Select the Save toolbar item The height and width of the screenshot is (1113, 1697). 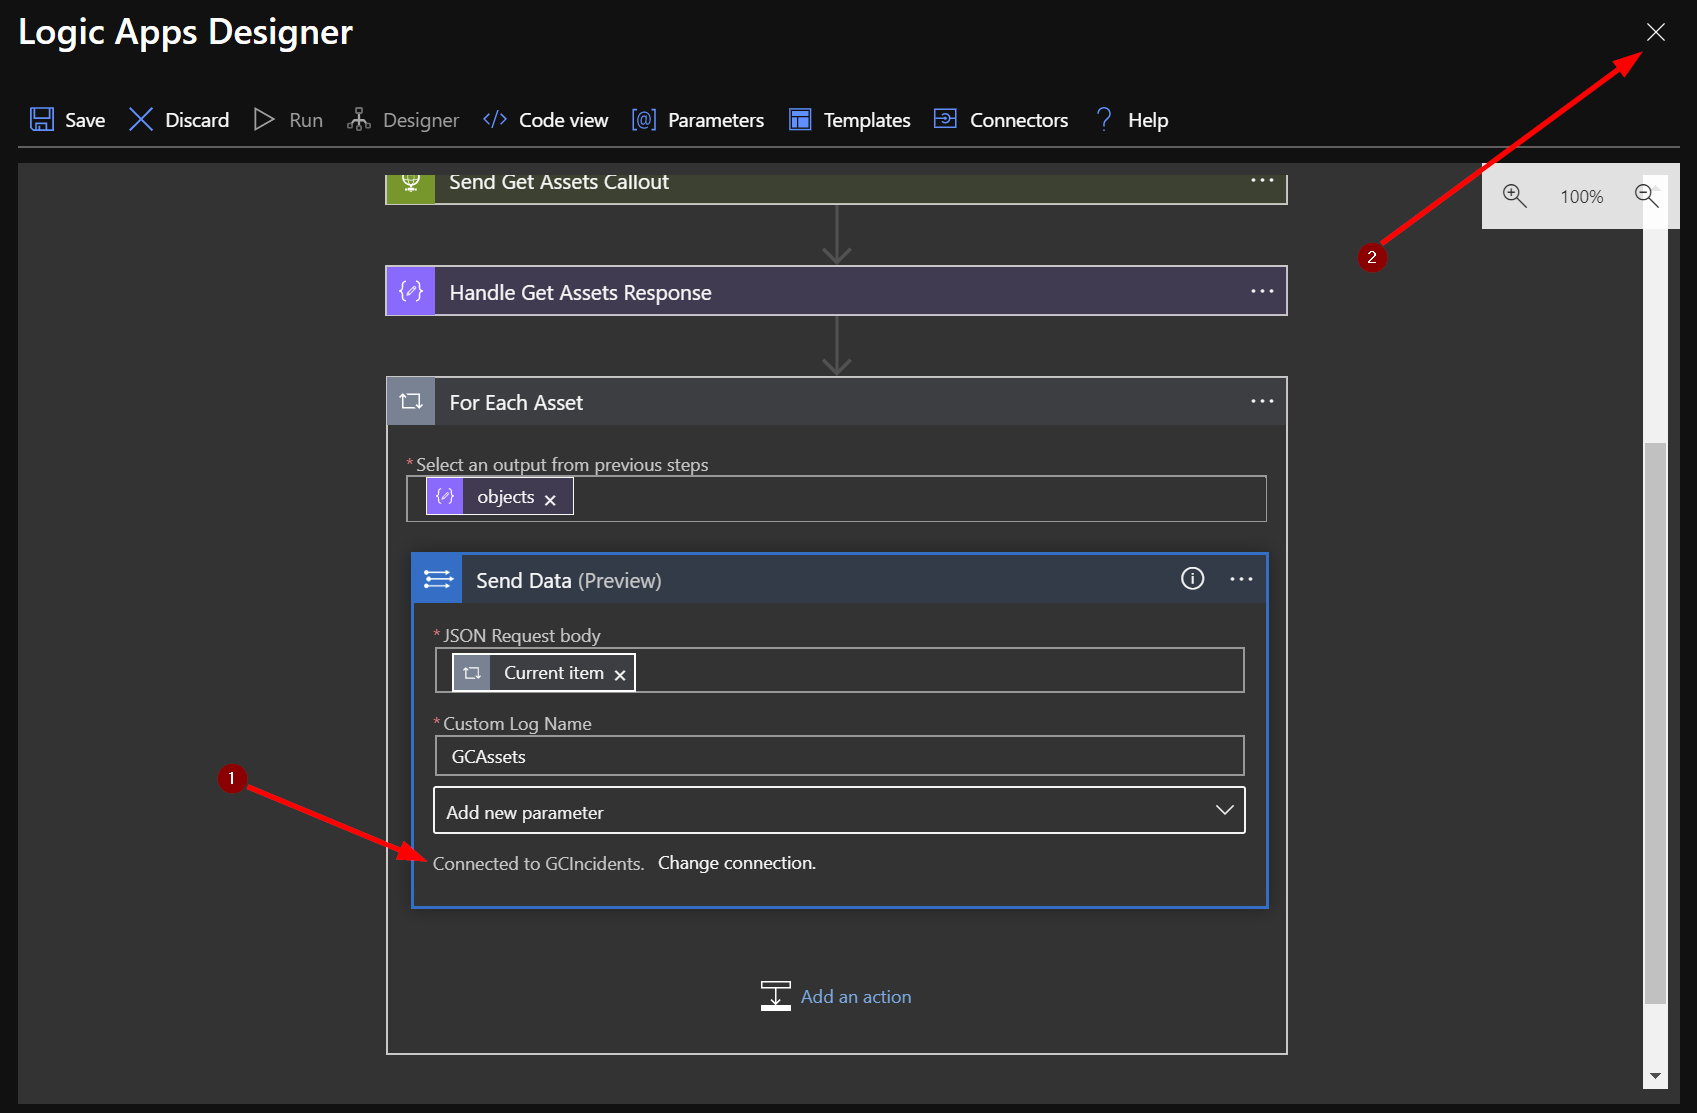[x=67, y=120]
